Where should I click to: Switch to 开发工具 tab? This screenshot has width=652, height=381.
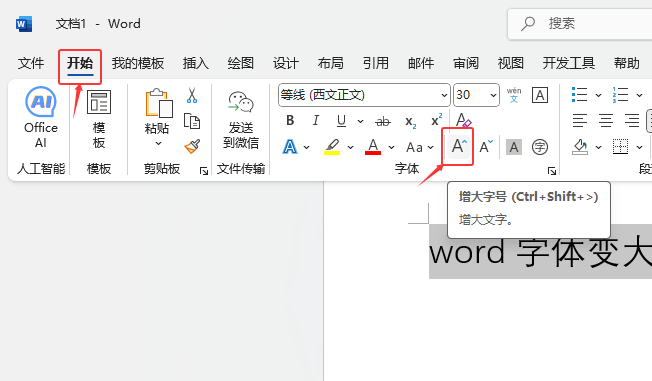pyautogui.click(x=568, y=63)
